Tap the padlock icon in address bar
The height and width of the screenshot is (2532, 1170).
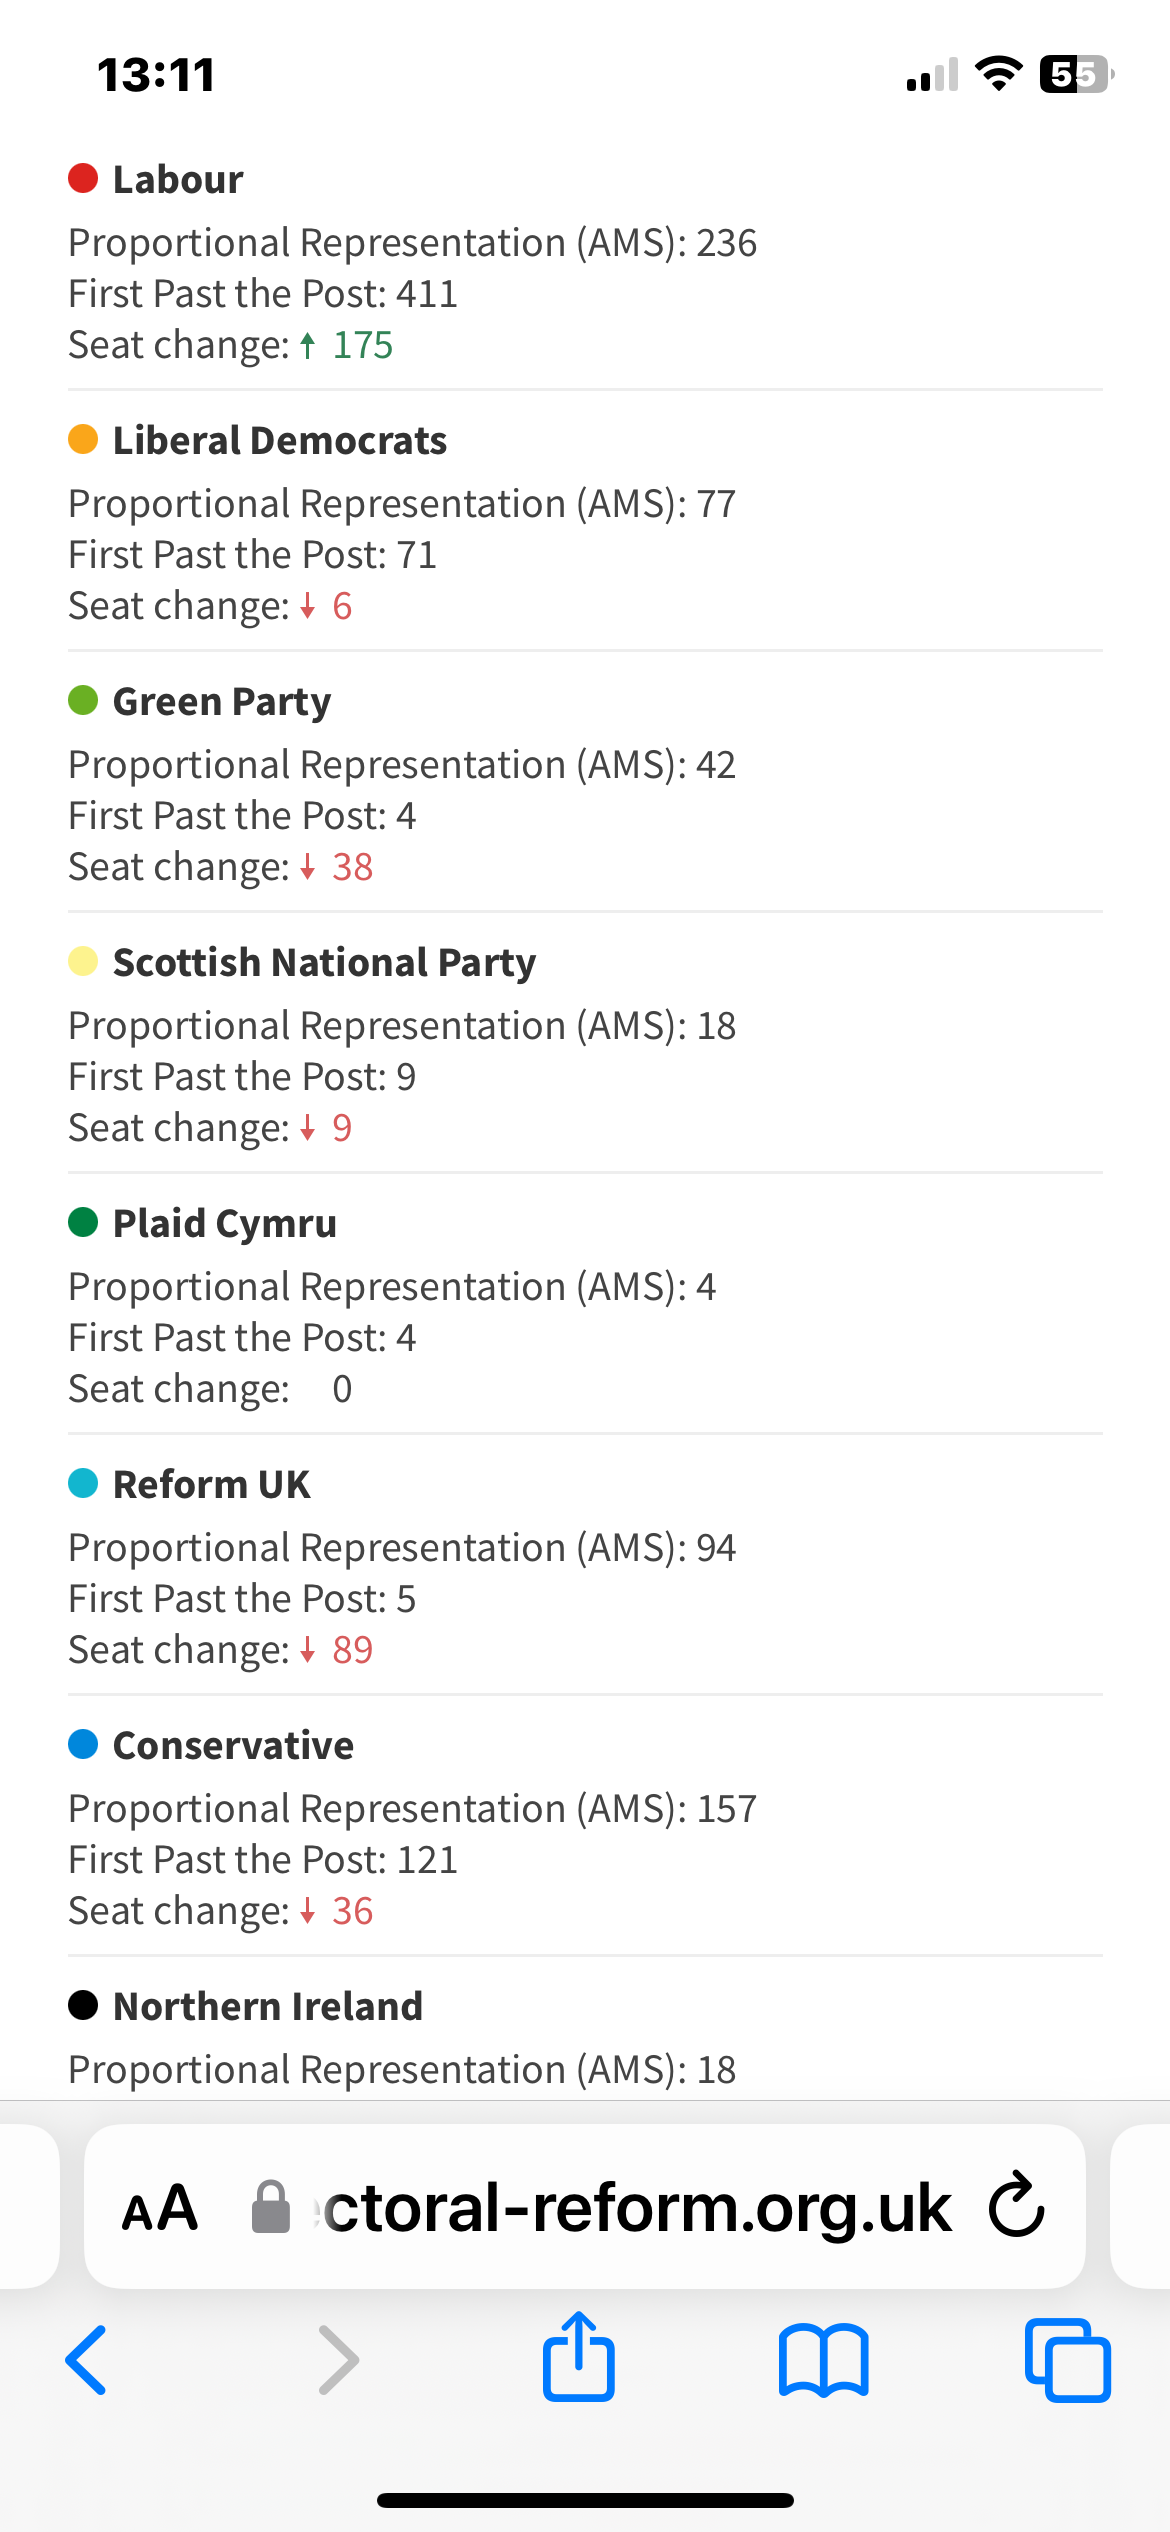click(x=270, y=2207)
